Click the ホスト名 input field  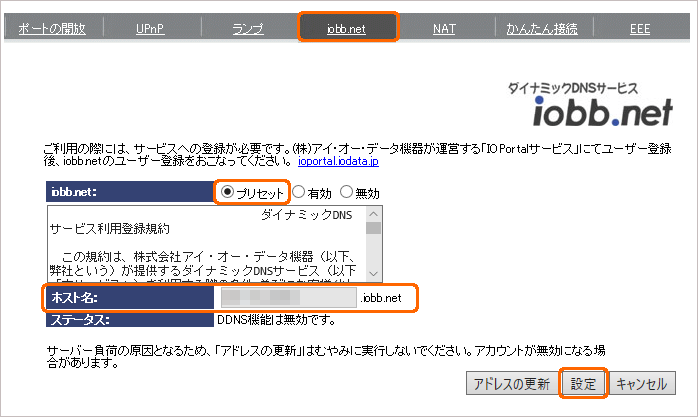point(288,297)
